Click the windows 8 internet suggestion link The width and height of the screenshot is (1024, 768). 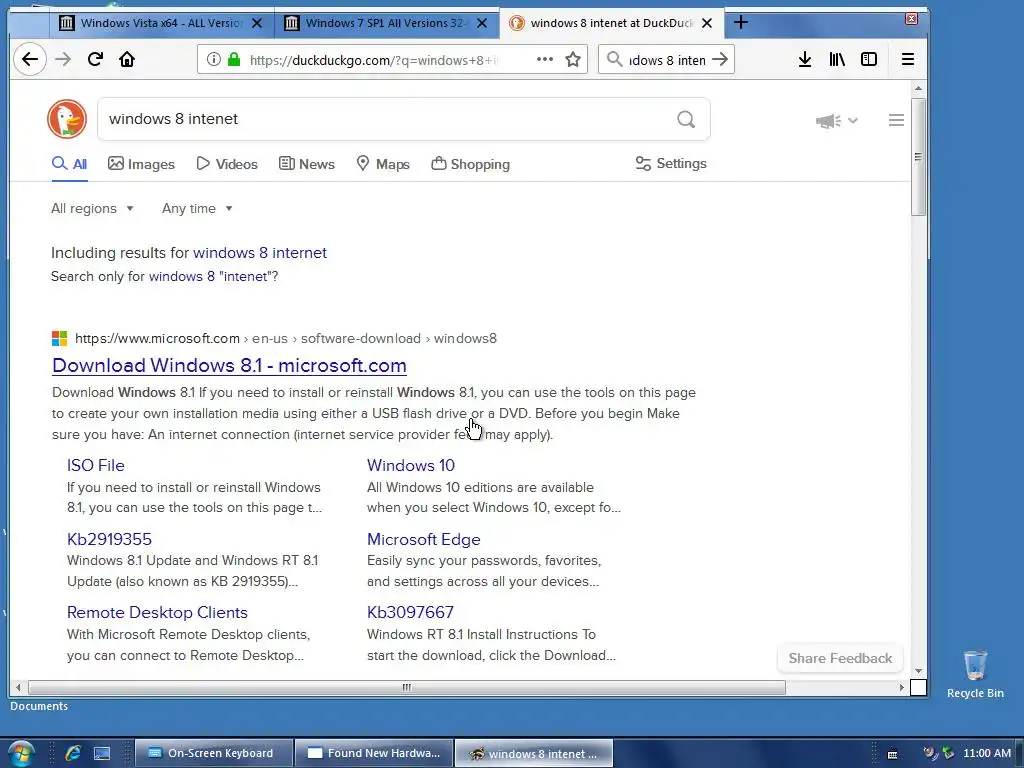pos(259,253)
